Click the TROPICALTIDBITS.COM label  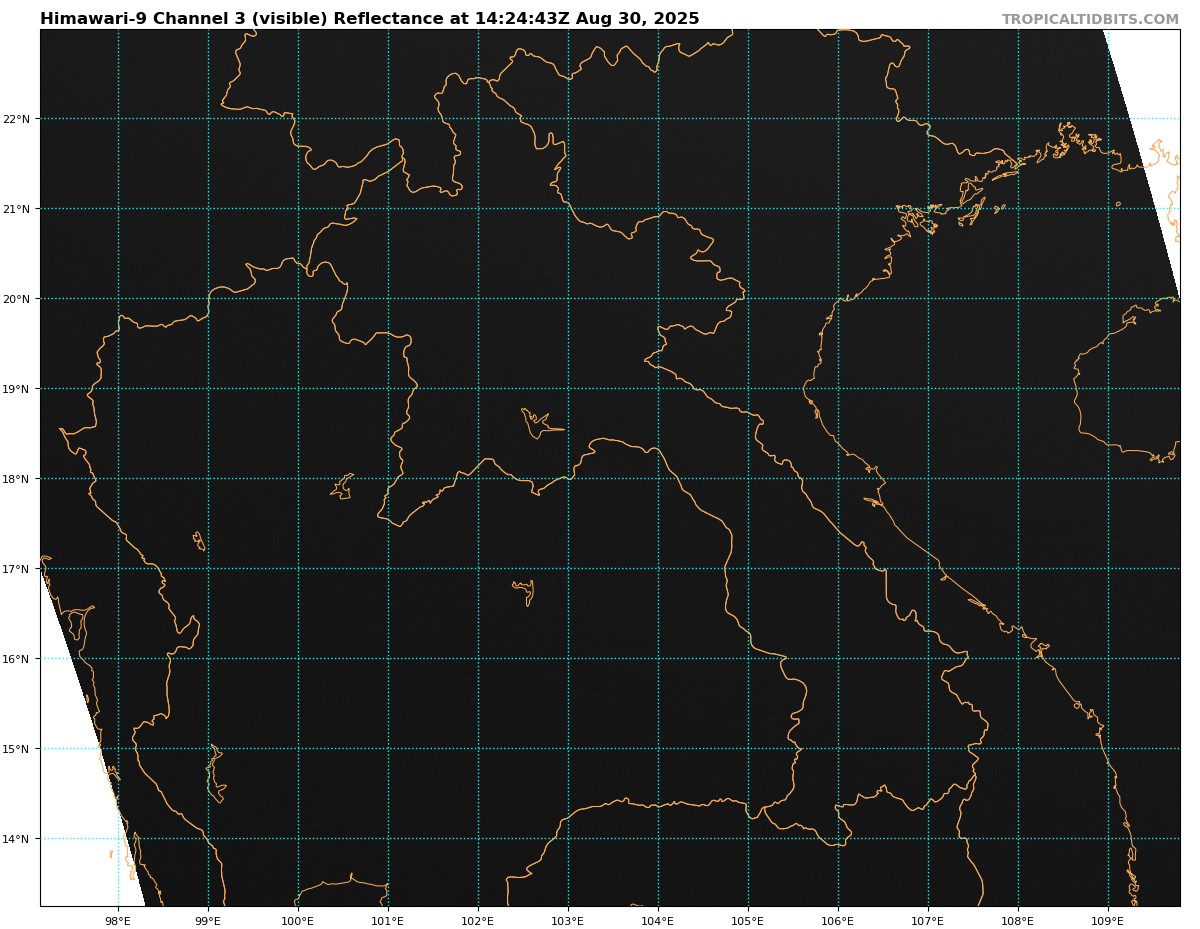[1090, 20]
